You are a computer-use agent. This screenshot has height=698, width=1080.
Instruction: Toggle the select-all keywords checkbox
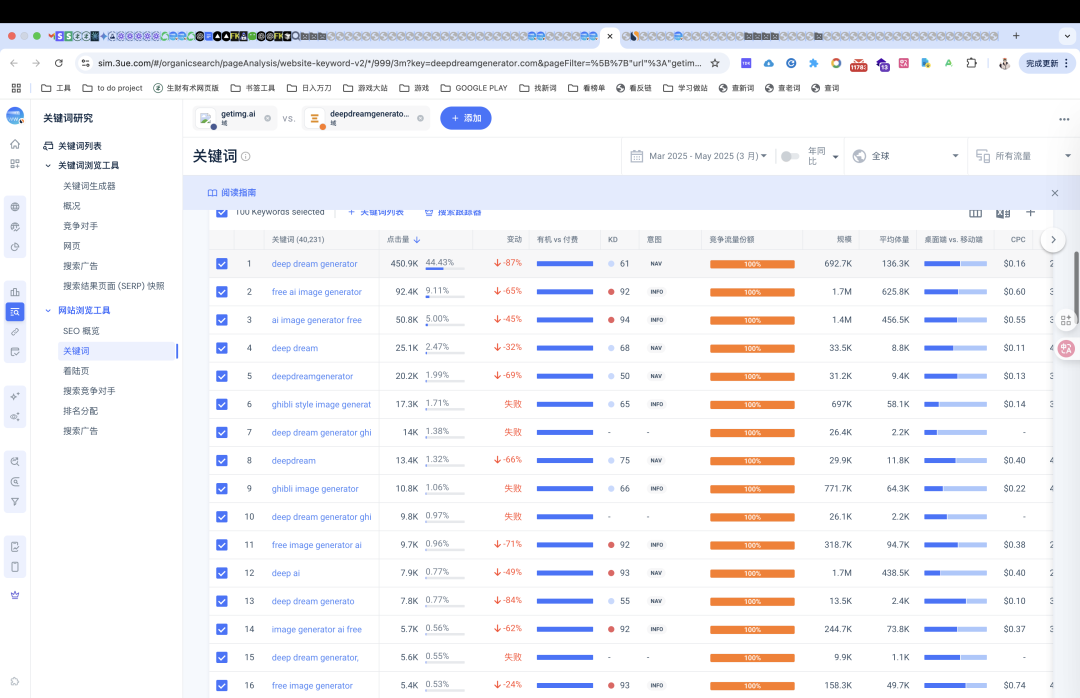click(222, 212)
